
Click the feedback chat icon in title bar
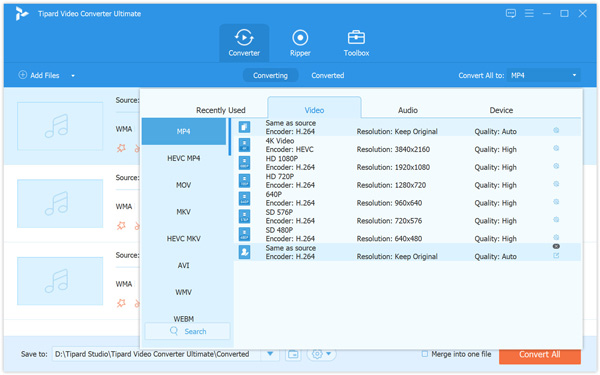(x=511, y=13)
